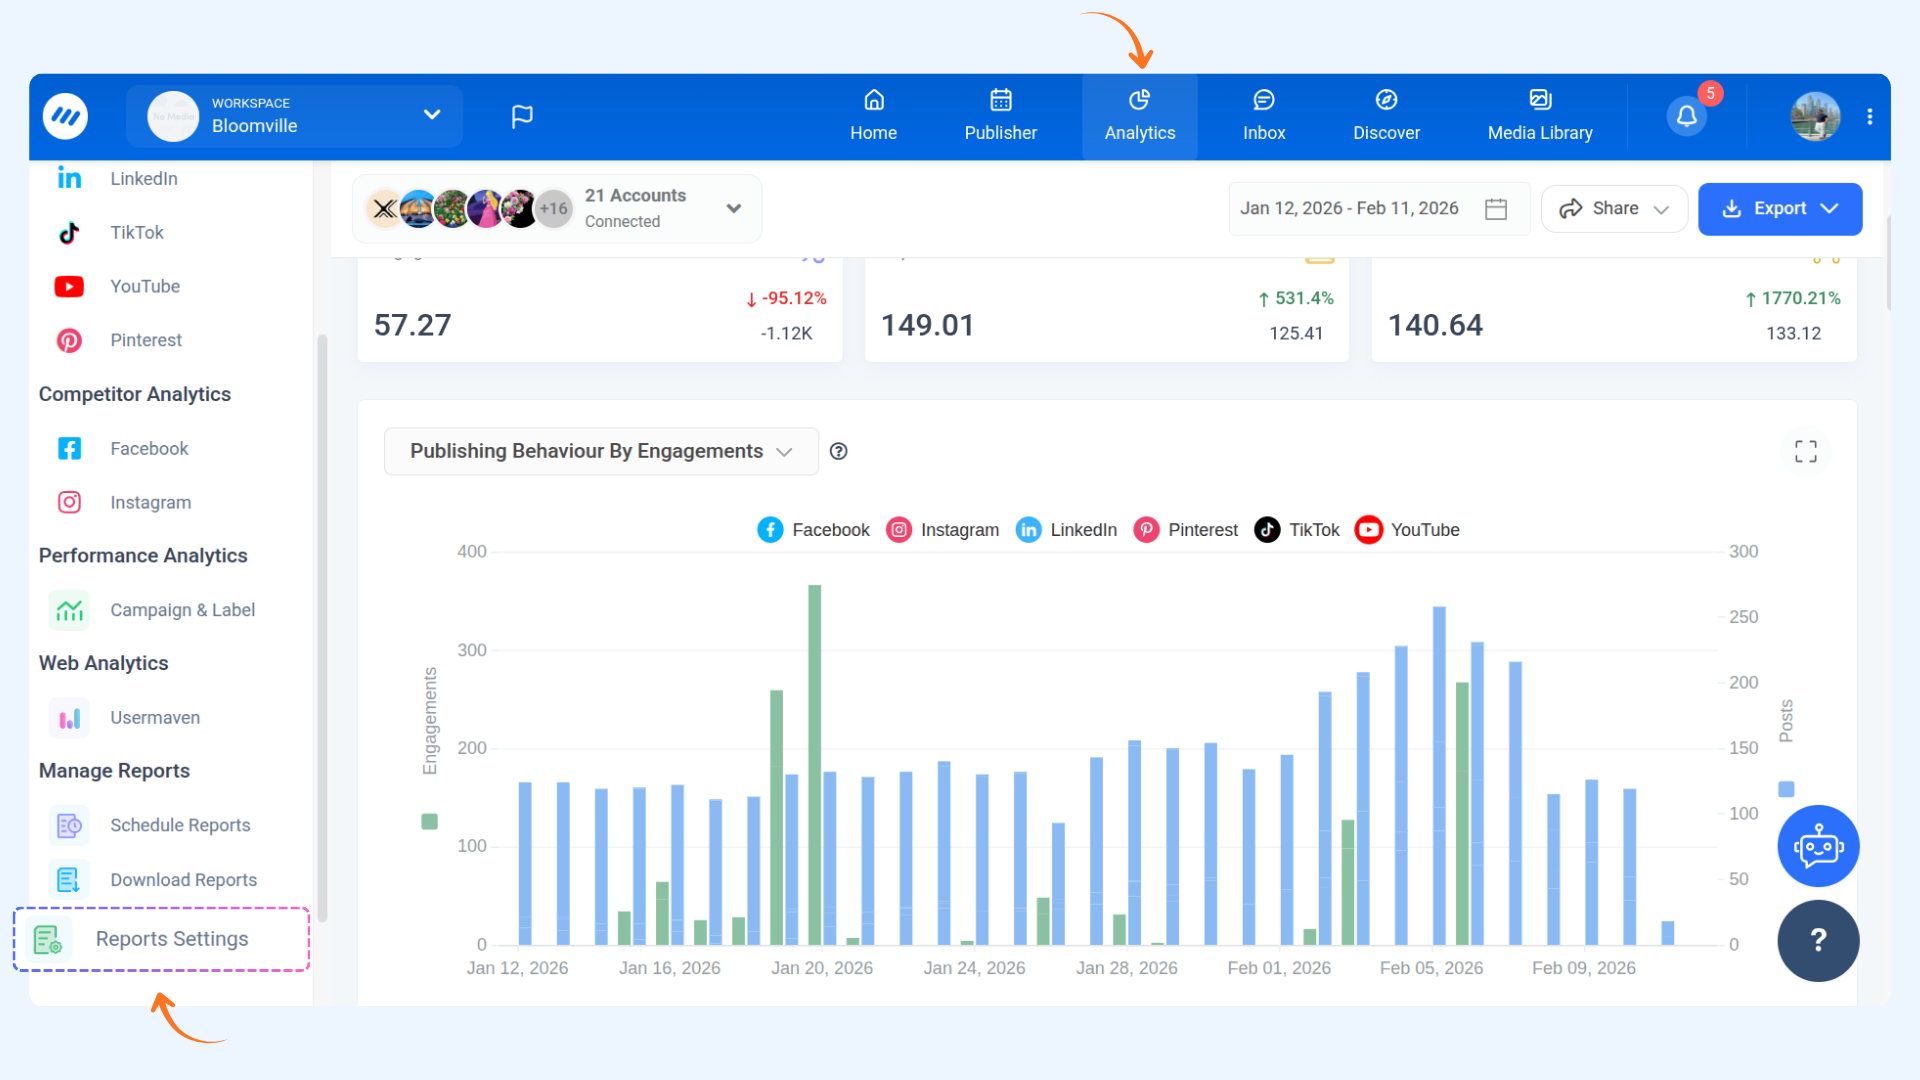The width and height of the screenshot is (1920, 1080).
Task: Open Publishing Behaviour By Engagements dropdown
Action: (x=601, y=452)
